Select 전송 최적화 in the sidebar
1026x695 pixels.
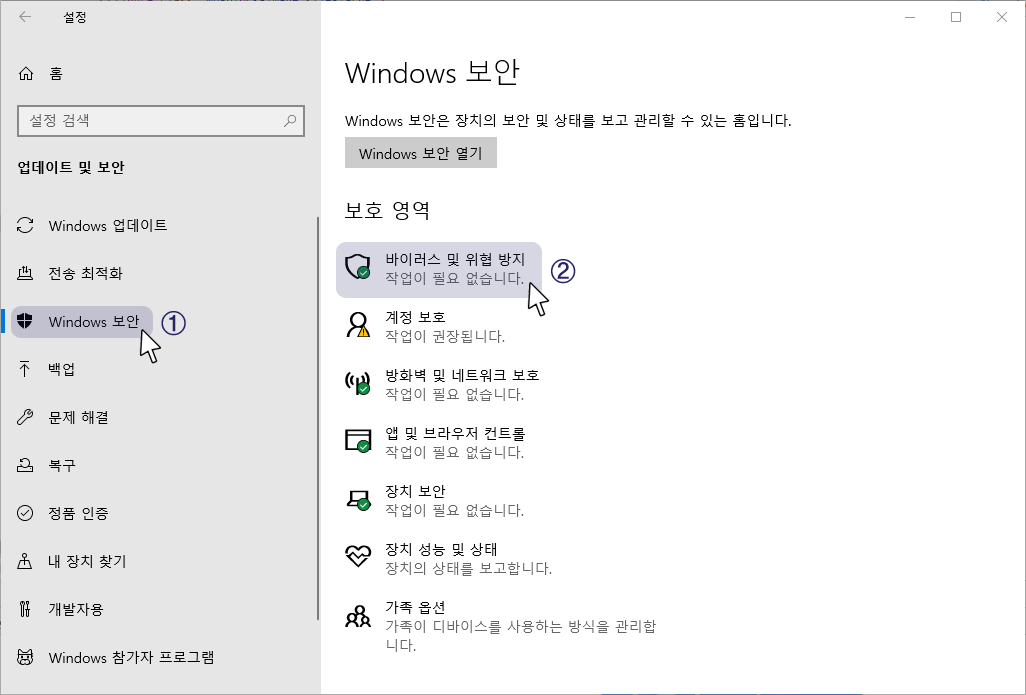coord(86,274)
